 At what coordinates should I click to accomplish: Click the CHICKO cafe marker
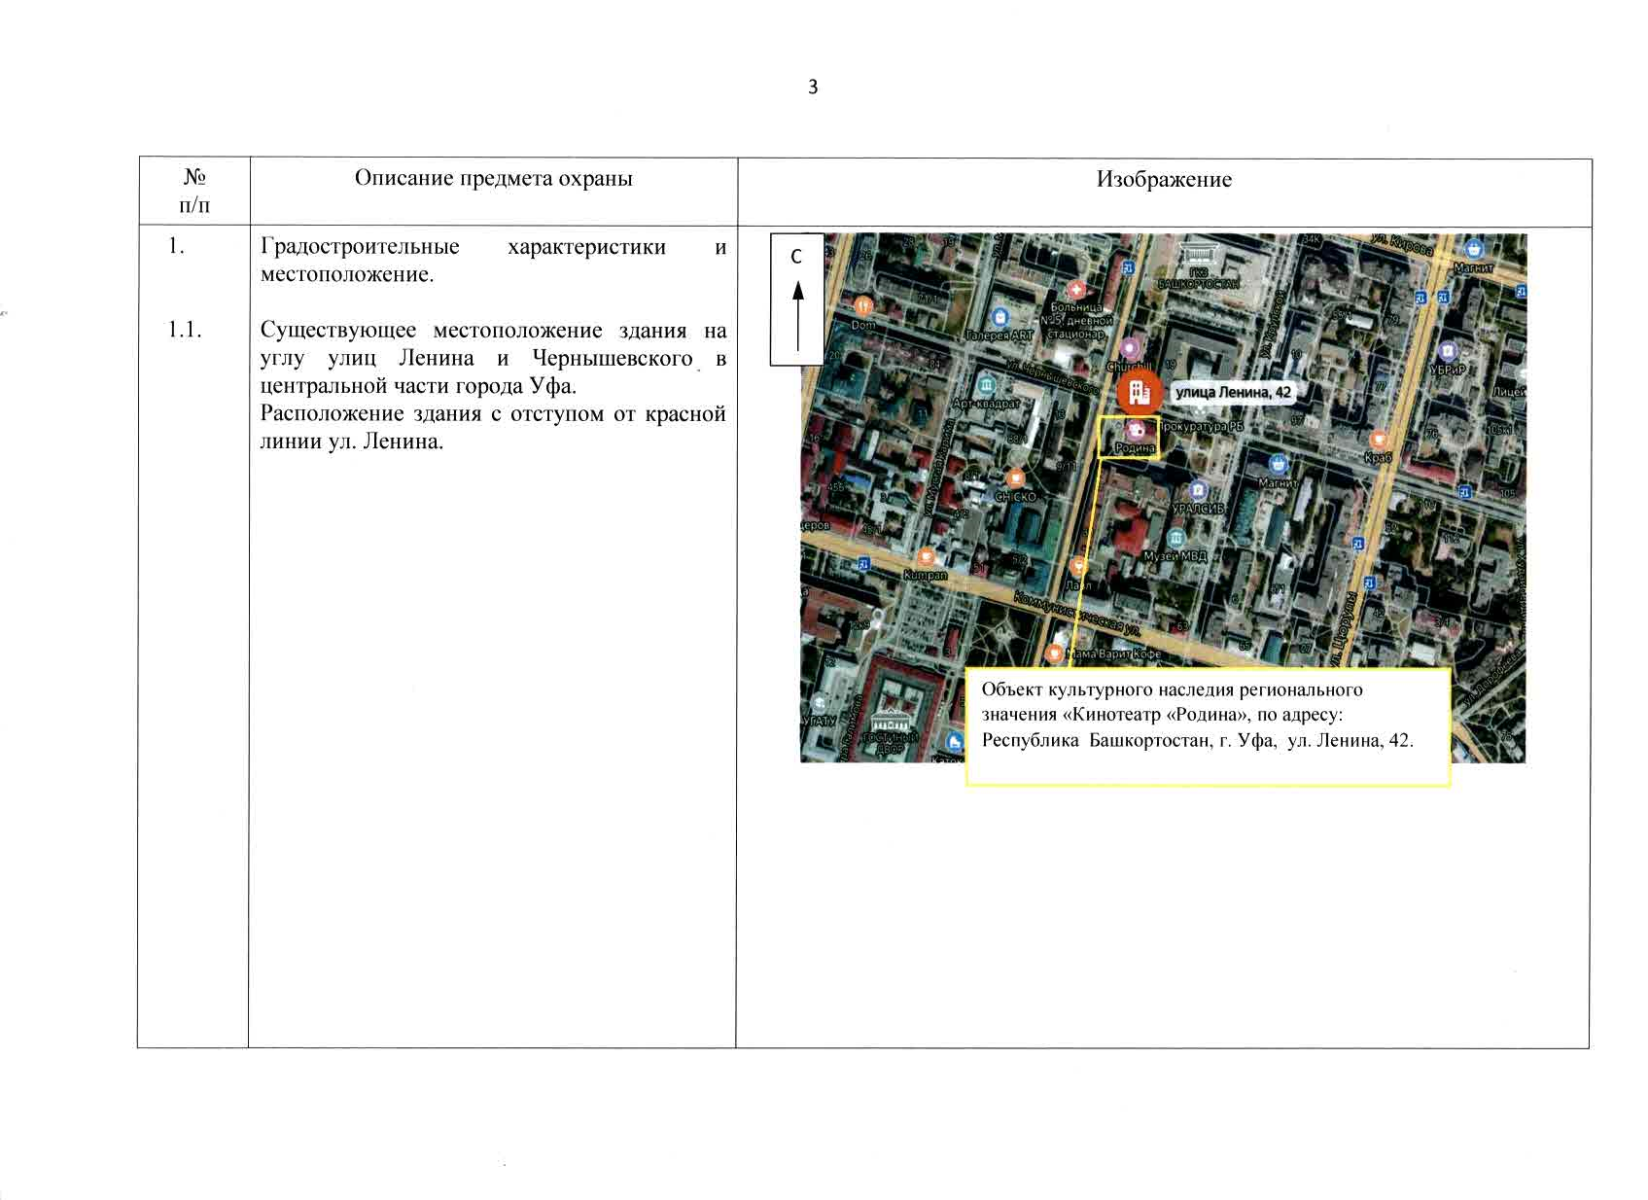[x=1016, y=478]
